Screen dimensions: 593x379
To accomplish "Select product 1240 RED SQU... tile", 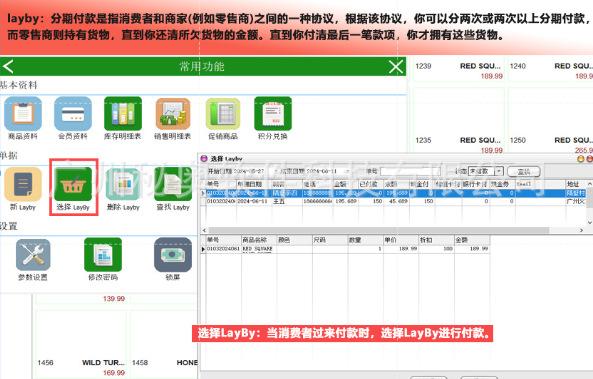I will click(x=551, y=71).
